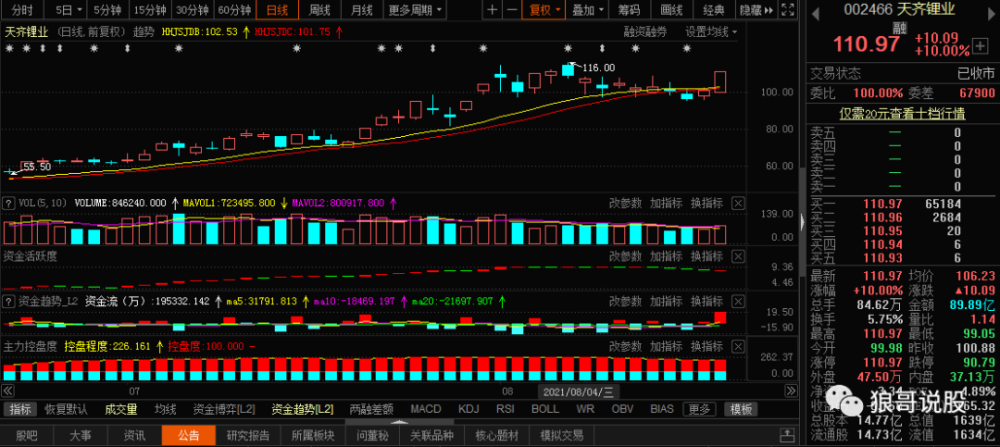Open the 核心题材 tab

(497, 436)
